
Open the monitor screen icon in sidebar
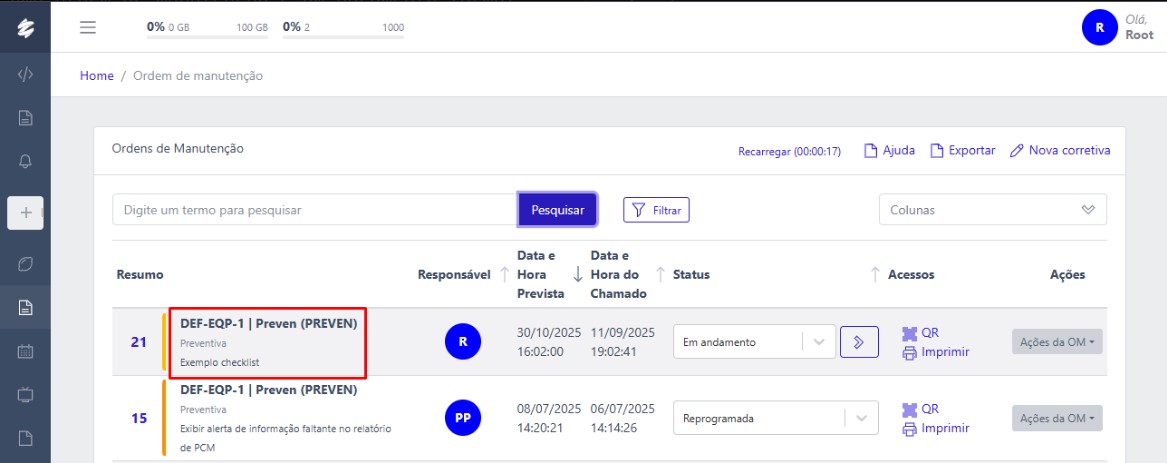(x=25, y=394)
